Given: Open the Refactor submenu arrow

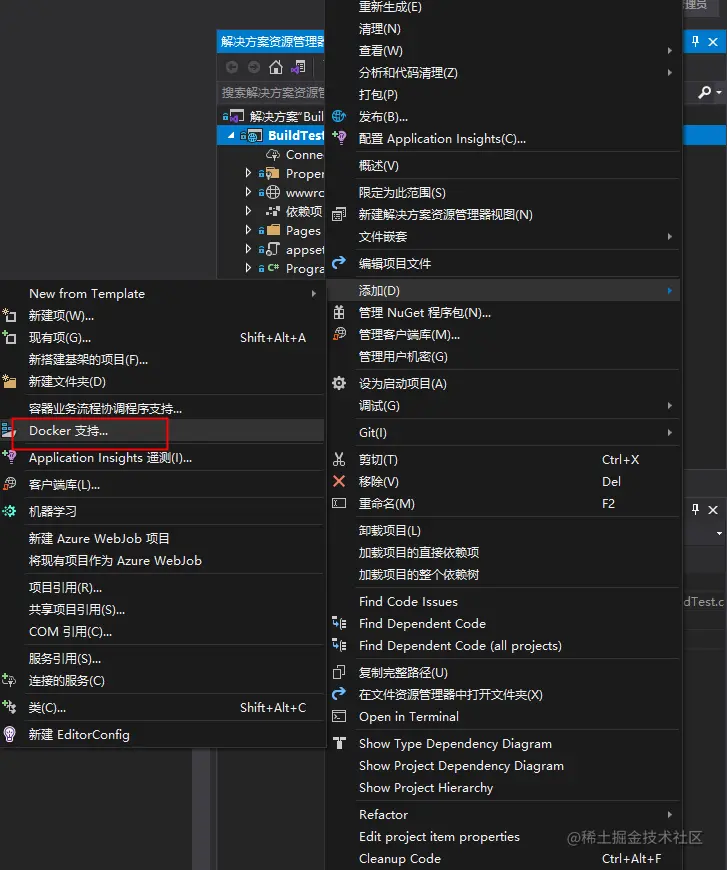Looking at the screenshot, I should click(670, 815).
